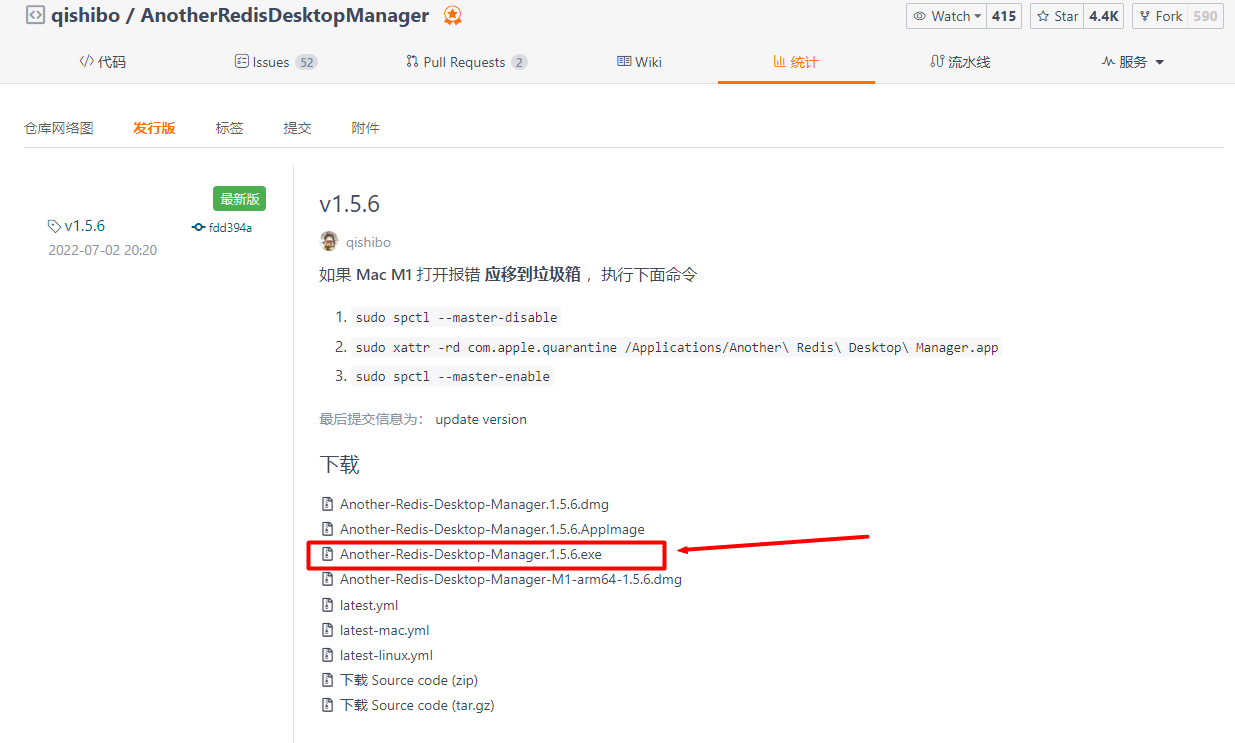Click the 52 issues count badge
The height and width of the screenshot is (743, 1235).
(306, 62)
